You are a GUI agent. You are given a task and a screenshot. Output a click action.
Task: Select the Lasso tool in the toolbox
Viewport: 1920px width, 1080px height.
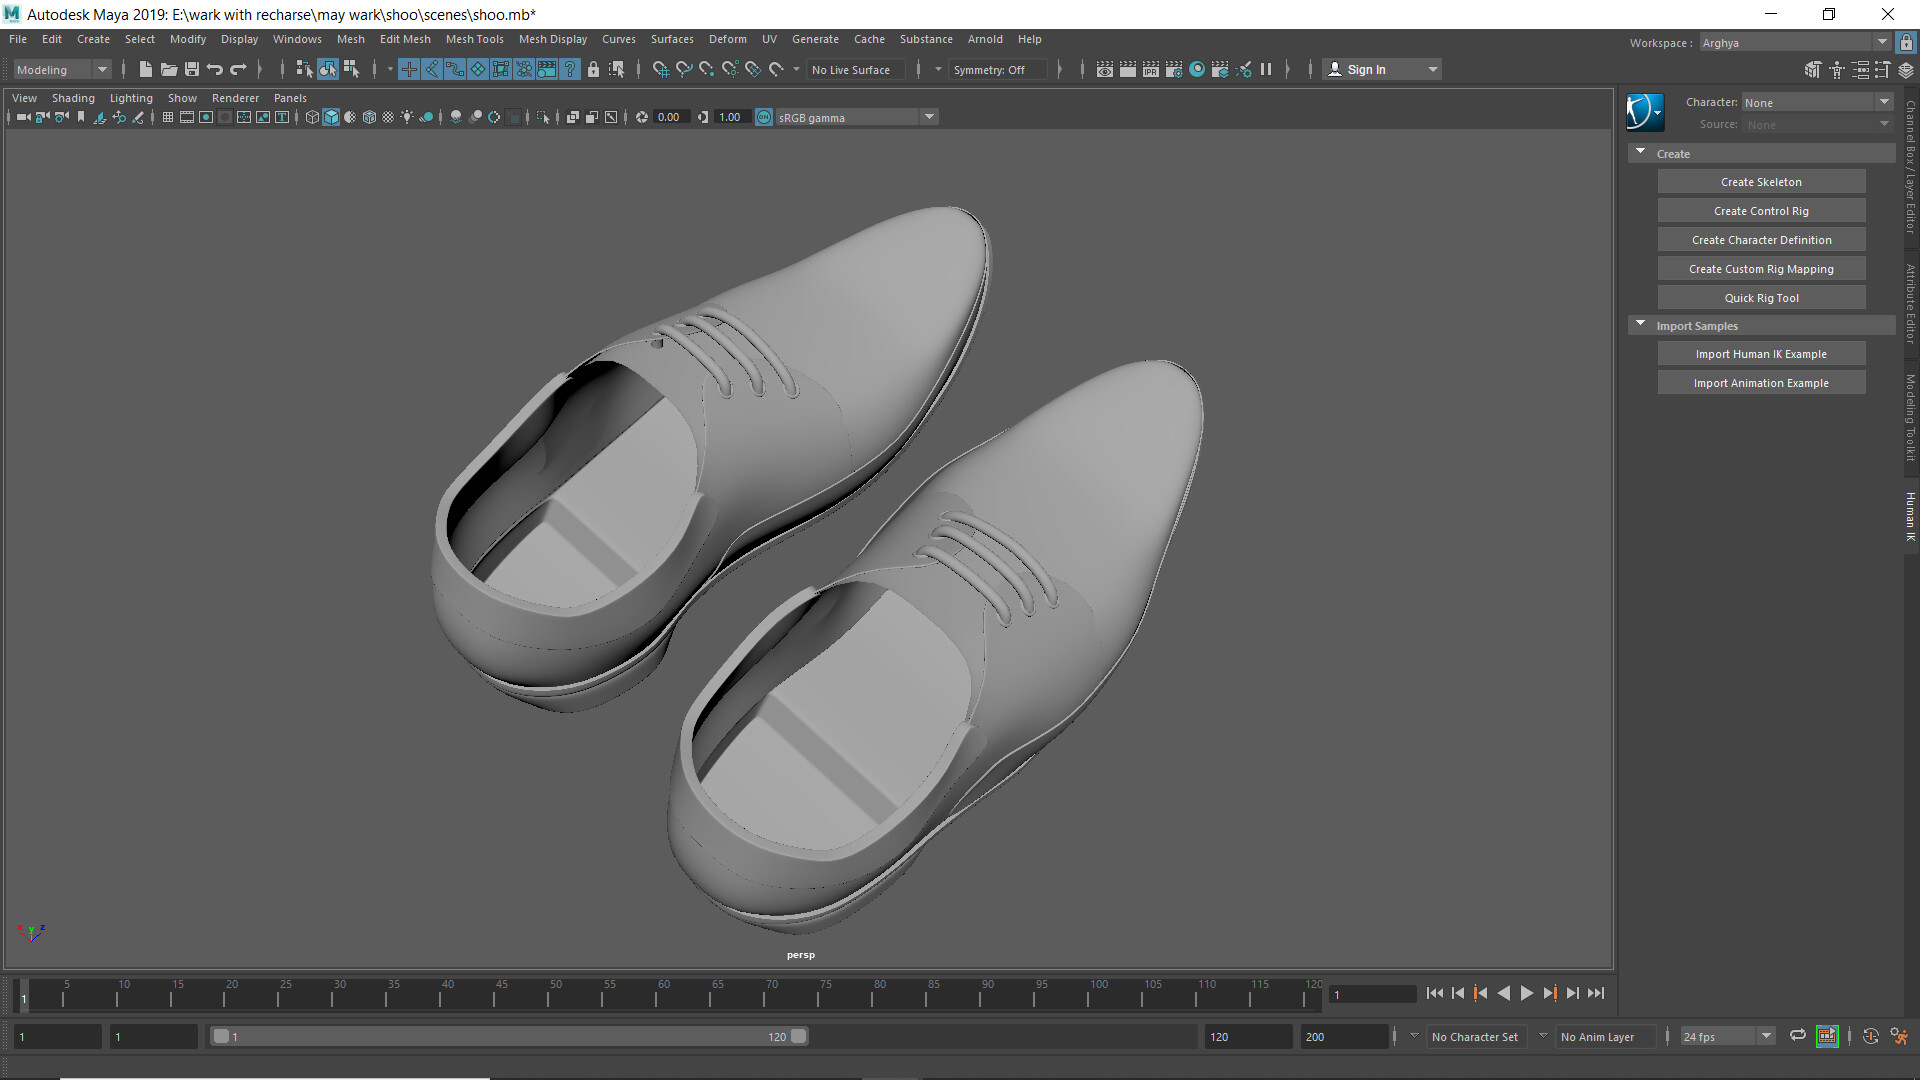tap(329, 69)
